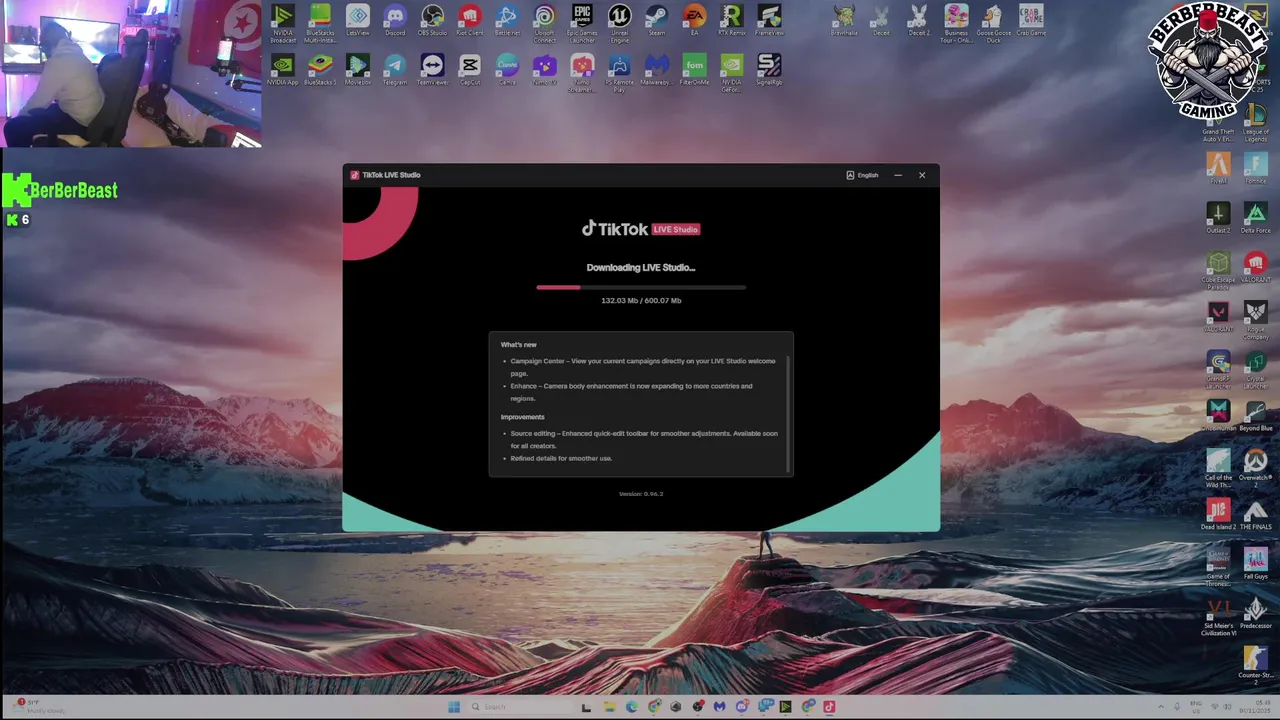Launch Telegram from the desktop
This screenshot has height=720, width=1280.
[x=395, y=70]
